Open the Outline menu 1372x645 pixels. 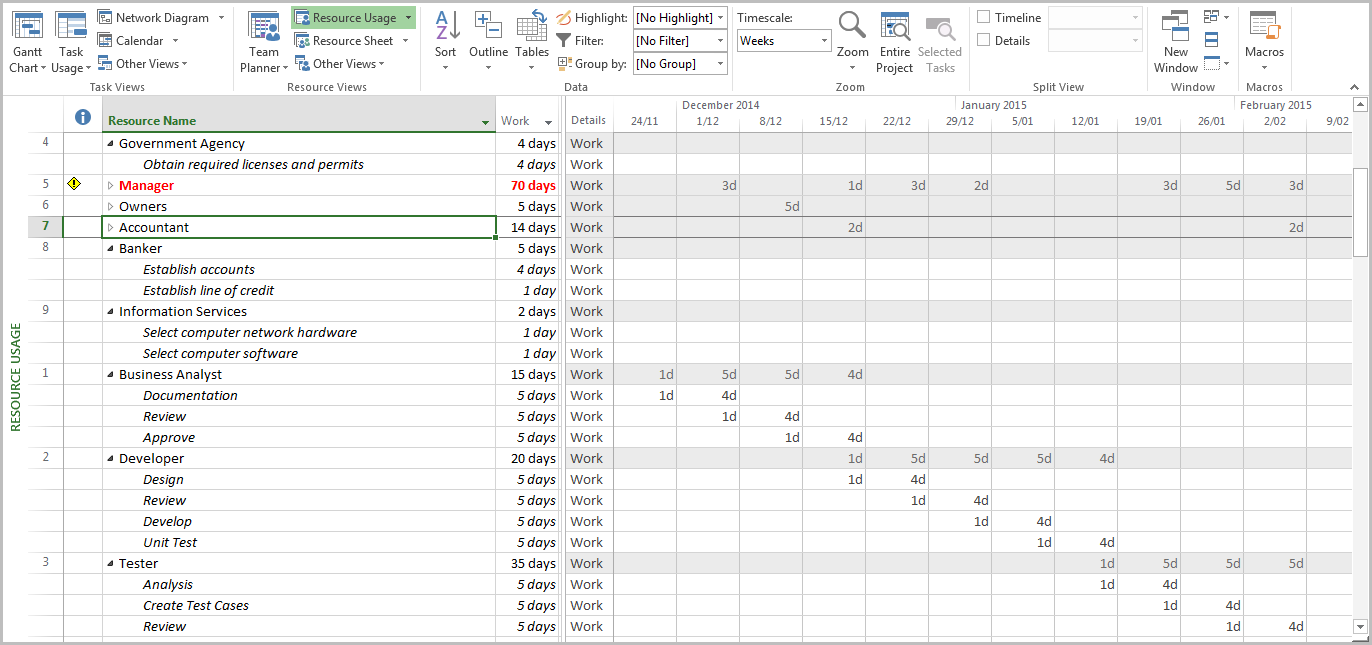pyautogui.click(x=489, y=42)
